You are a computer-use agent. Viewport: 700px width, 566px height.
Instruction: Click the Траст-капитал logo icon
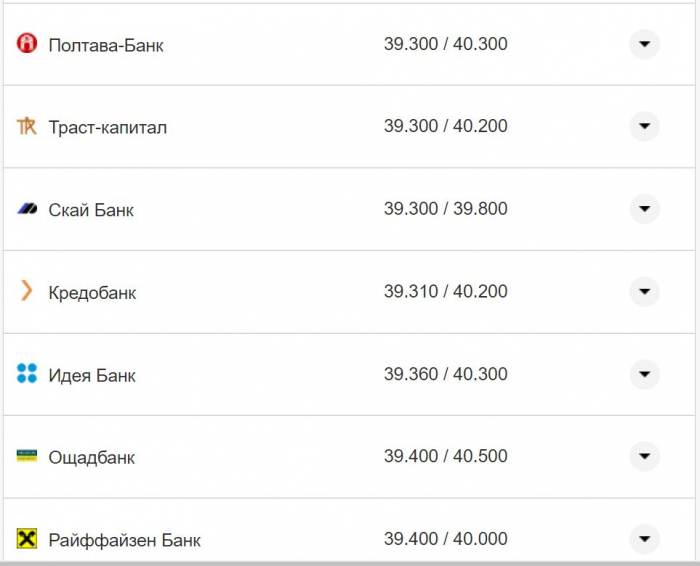tap(27, 126)
